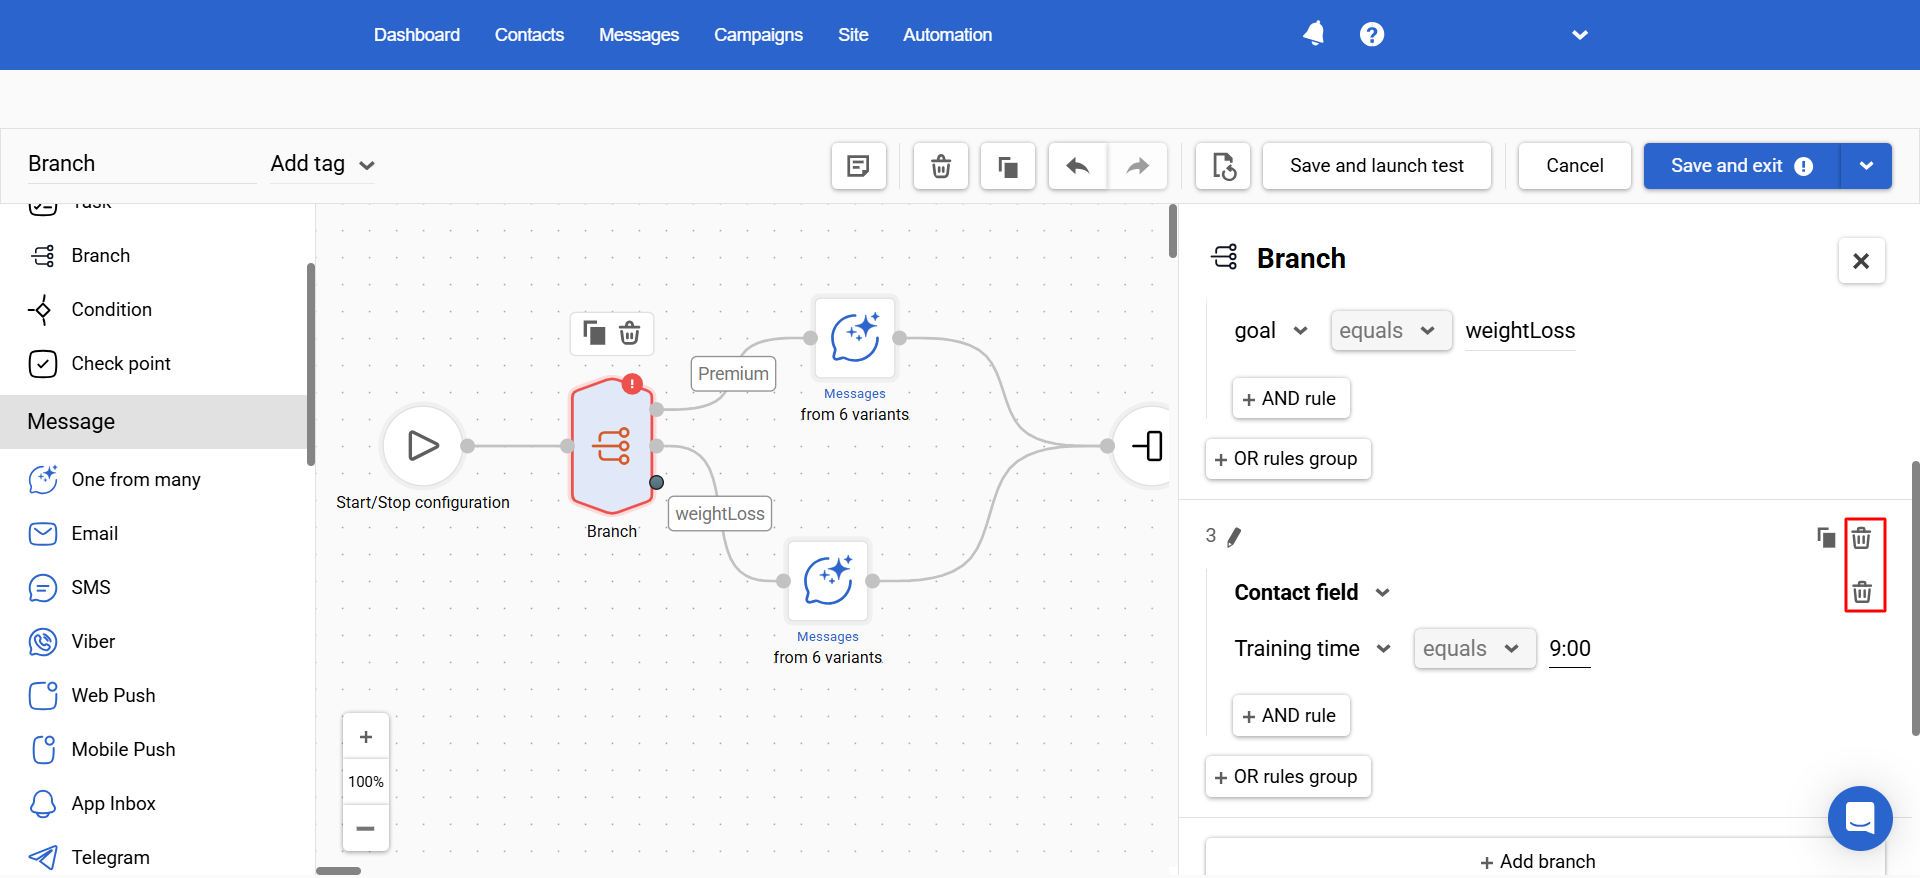Close the Branch settings panel

click(x=1861, y=261)
